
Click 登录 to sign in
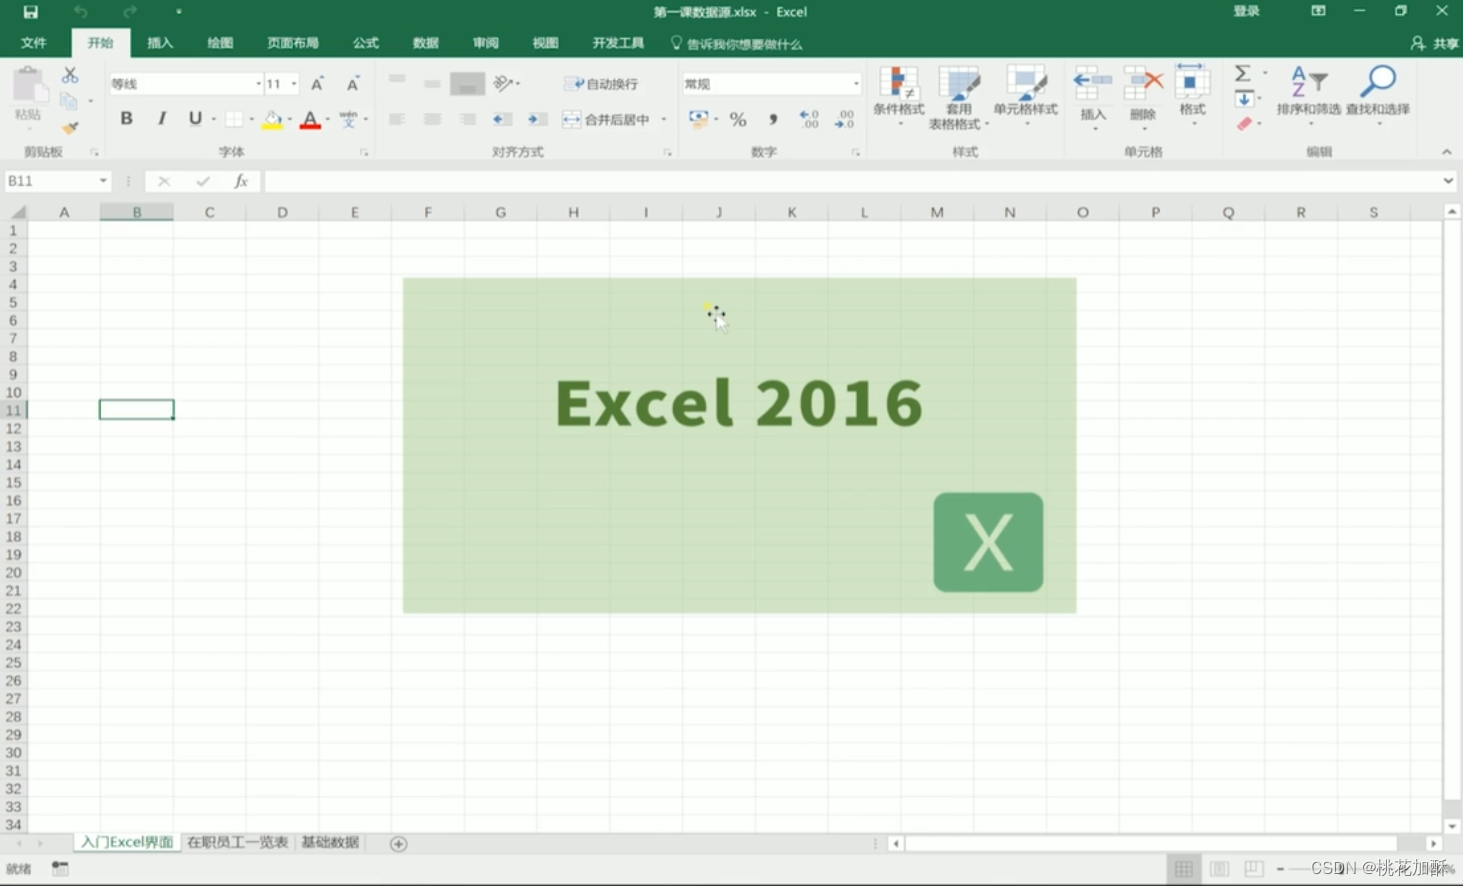click(1246, 11)
